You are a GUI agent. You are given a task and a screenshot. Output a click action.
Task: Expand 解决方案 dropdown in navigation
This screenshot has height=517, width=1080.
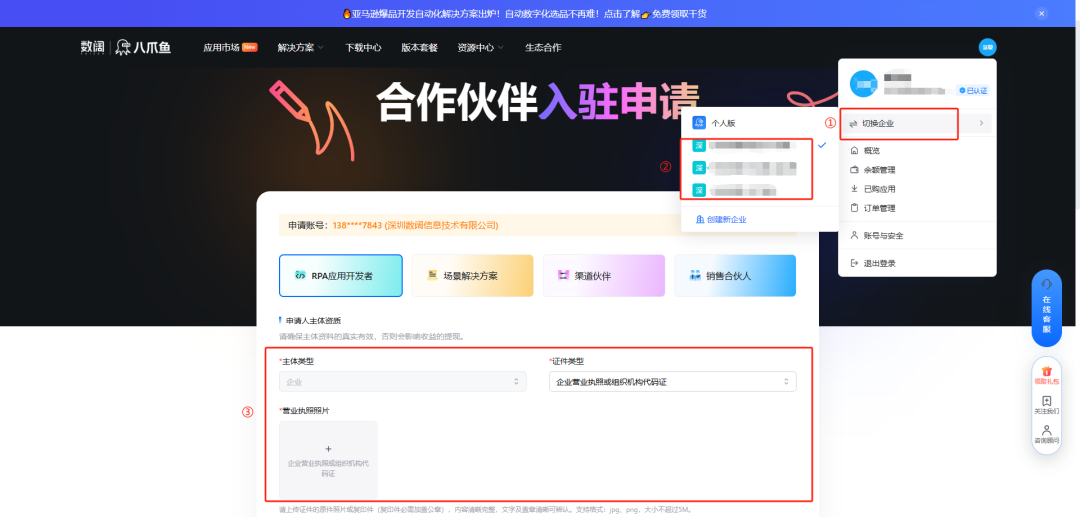pyautogui.click(x=301, y=48)
